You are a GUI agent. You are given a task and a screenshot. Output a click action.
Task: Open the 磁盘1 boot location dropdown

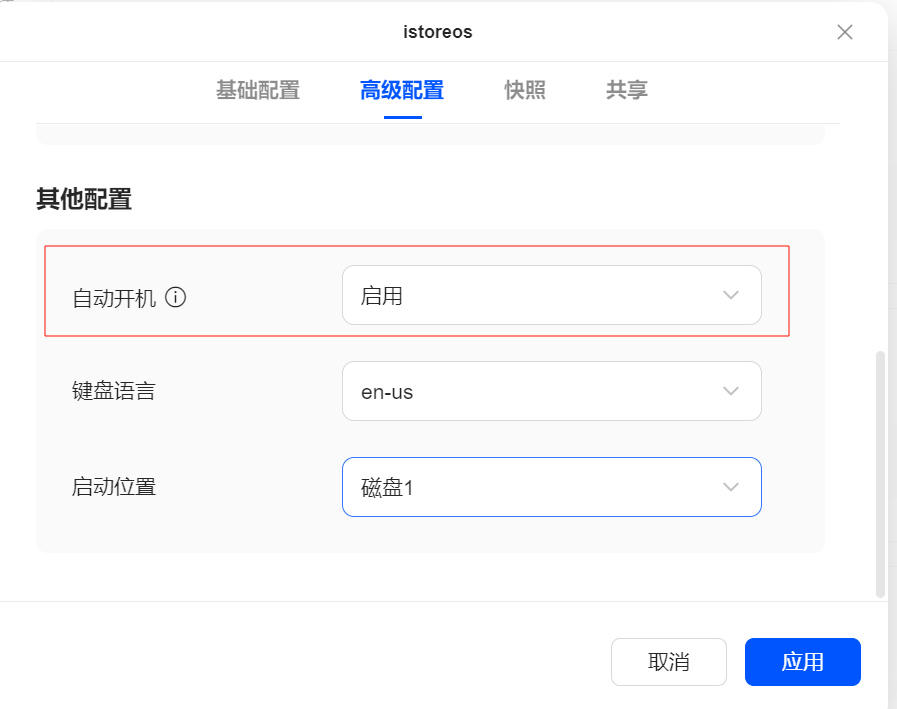pyautogui.click(x=551, y=487)
